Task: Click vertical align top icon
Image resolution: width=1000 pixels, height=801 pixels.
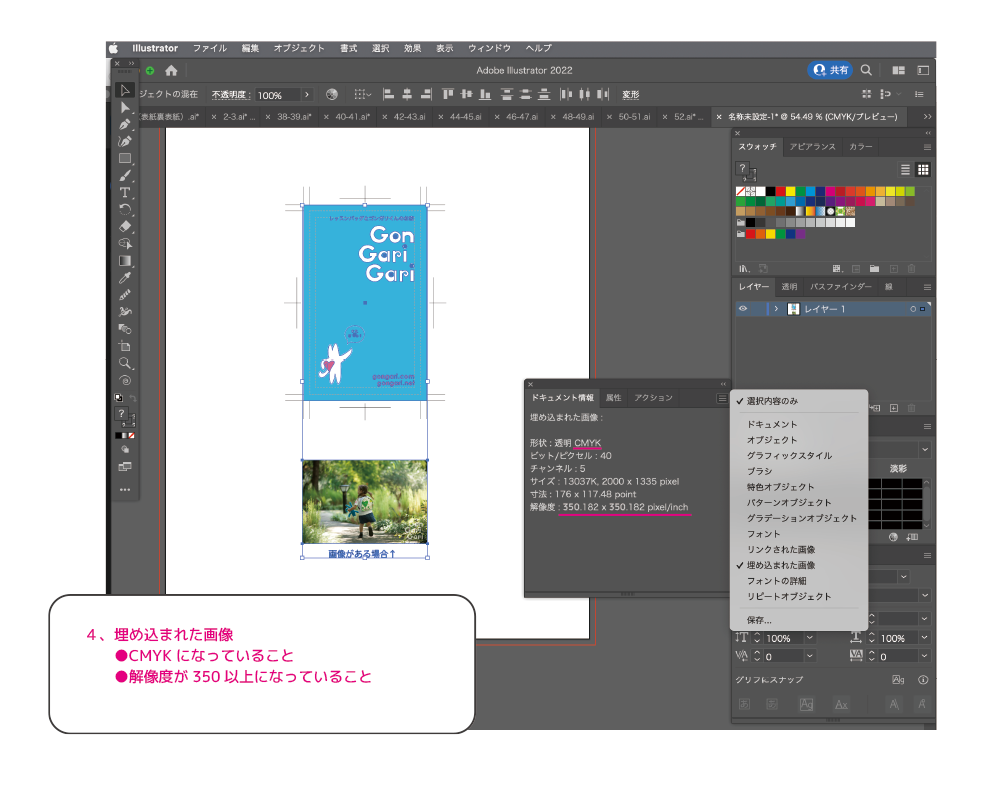Action: 448,94
